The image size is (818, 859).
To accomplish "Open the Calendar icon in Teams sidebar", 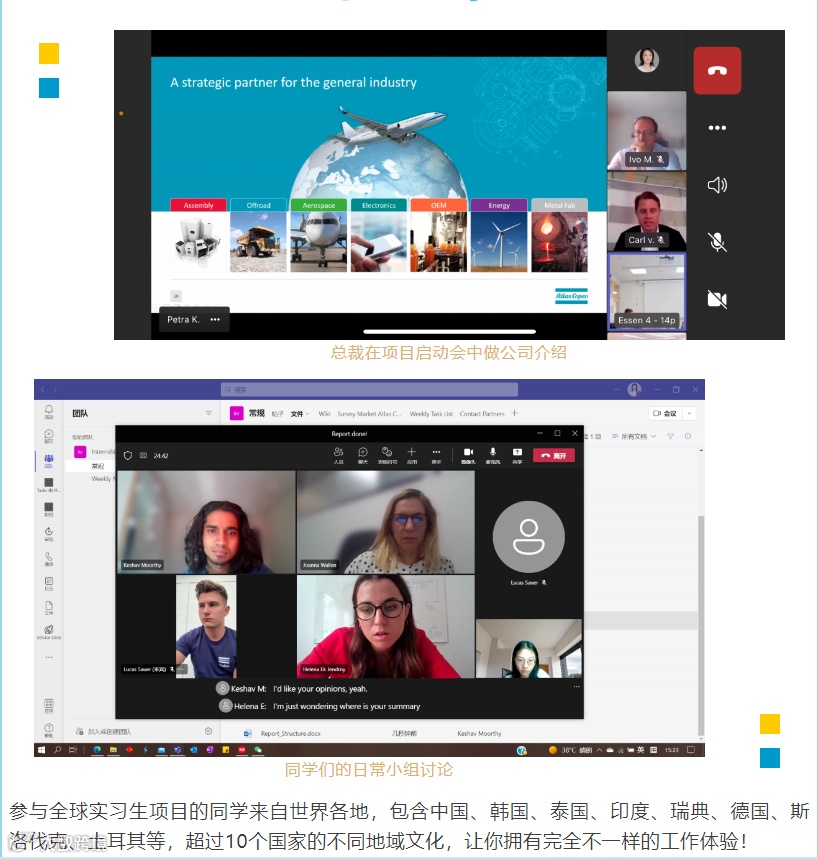I will click(49, 583).
